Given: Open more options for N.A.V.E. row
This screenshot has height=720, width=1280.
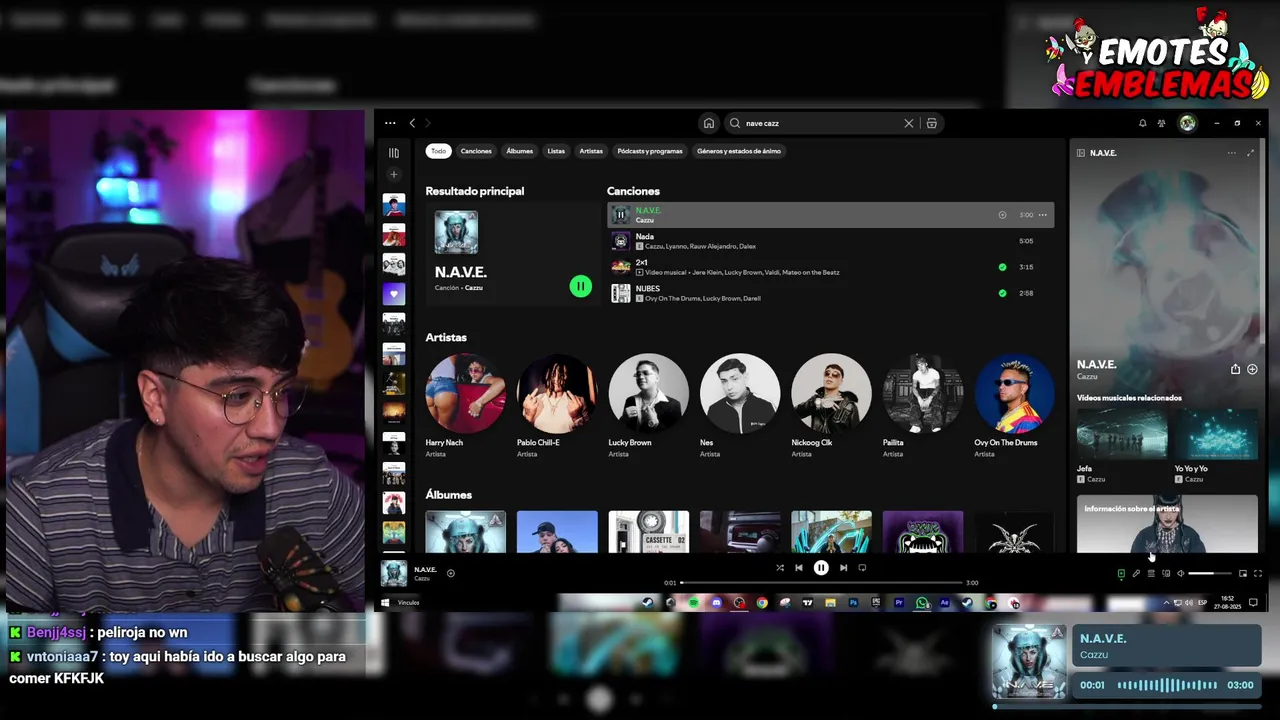Looking at the screenshot, I should (1043, 215).
